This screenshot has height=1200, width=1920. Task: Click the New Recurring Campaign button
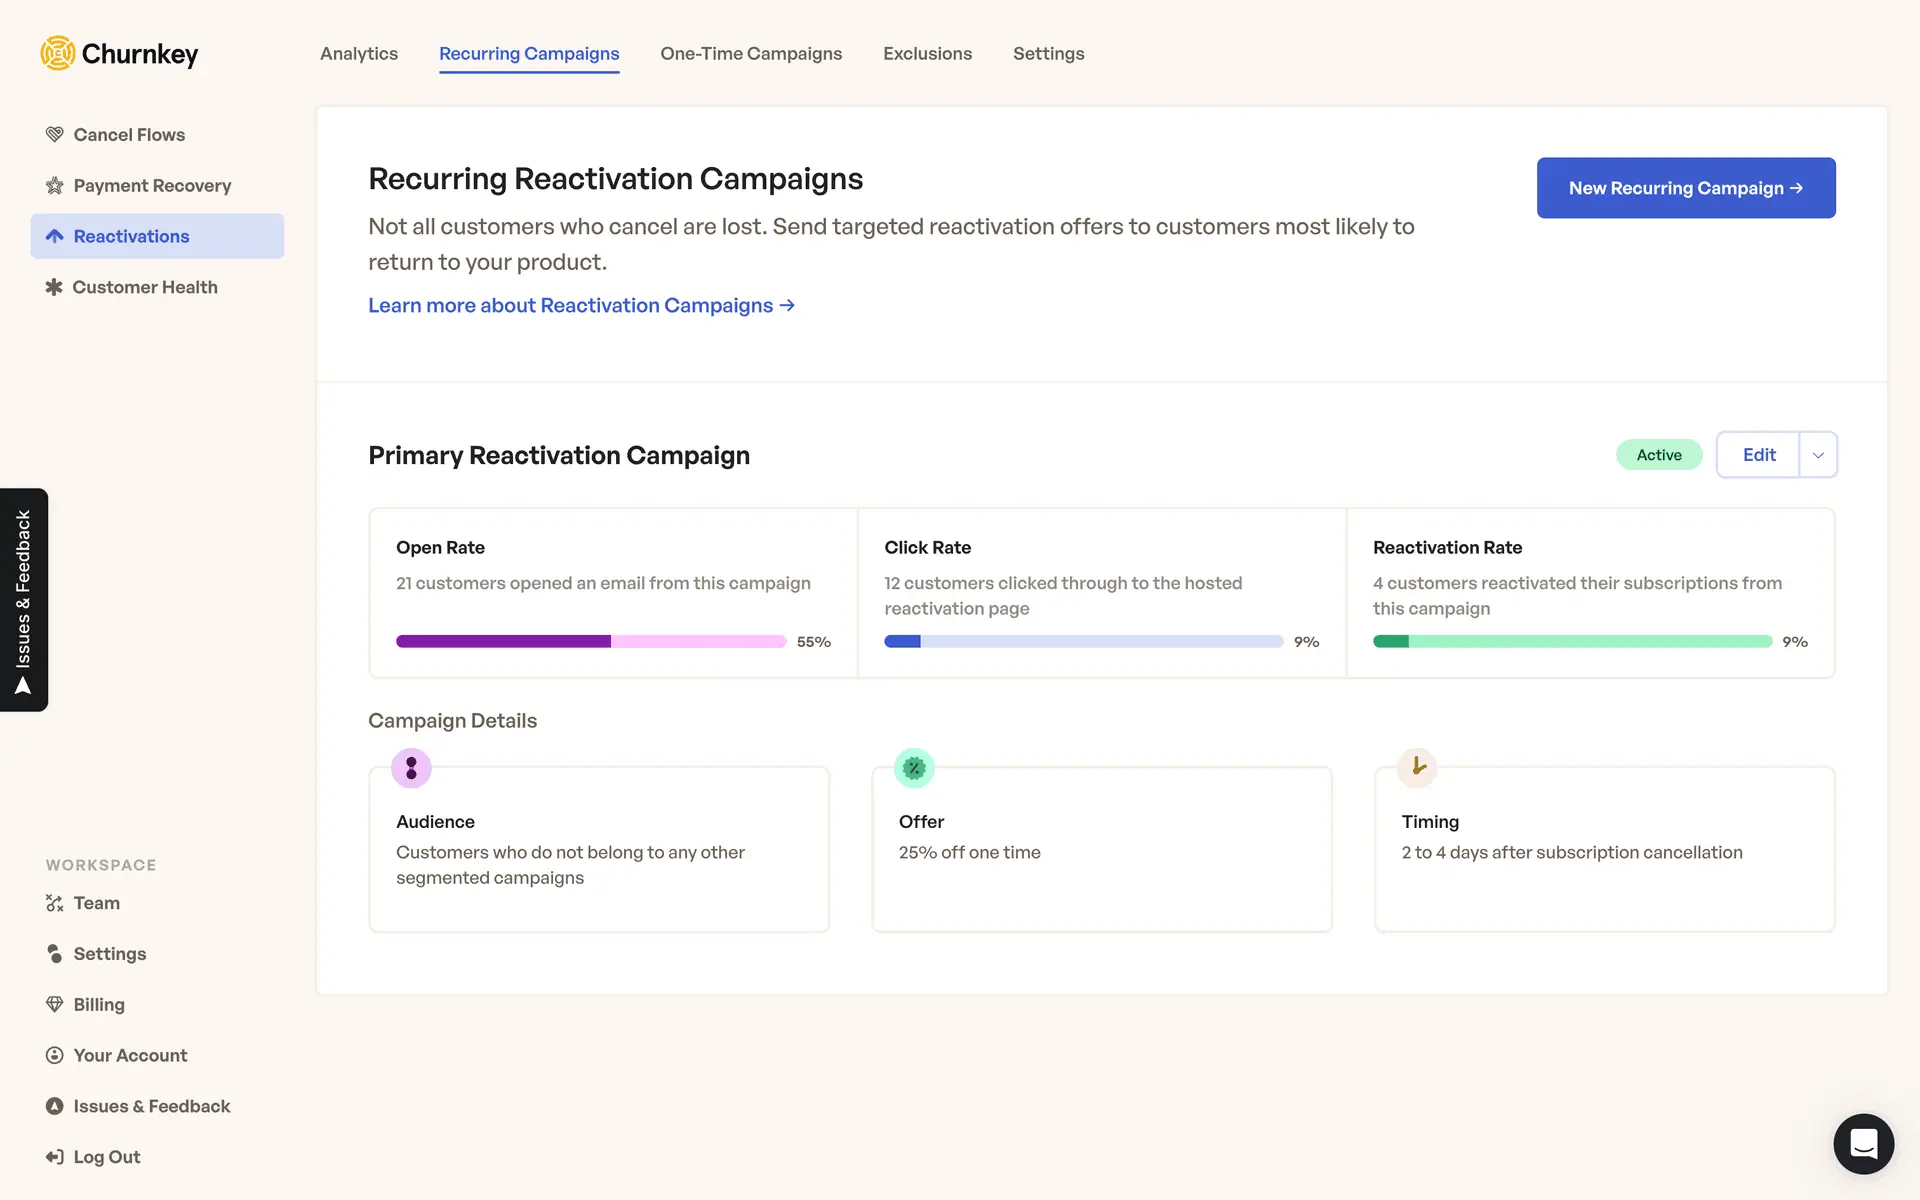[x=1686, y=188]
